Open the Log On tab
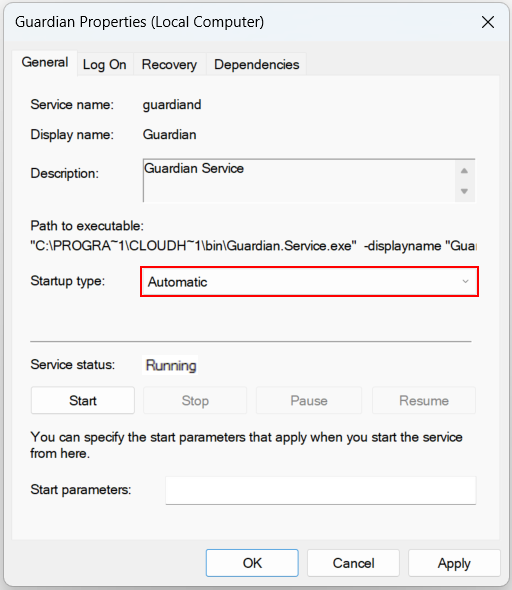Screen dimensions: 512x590 (x=105, y=65)
